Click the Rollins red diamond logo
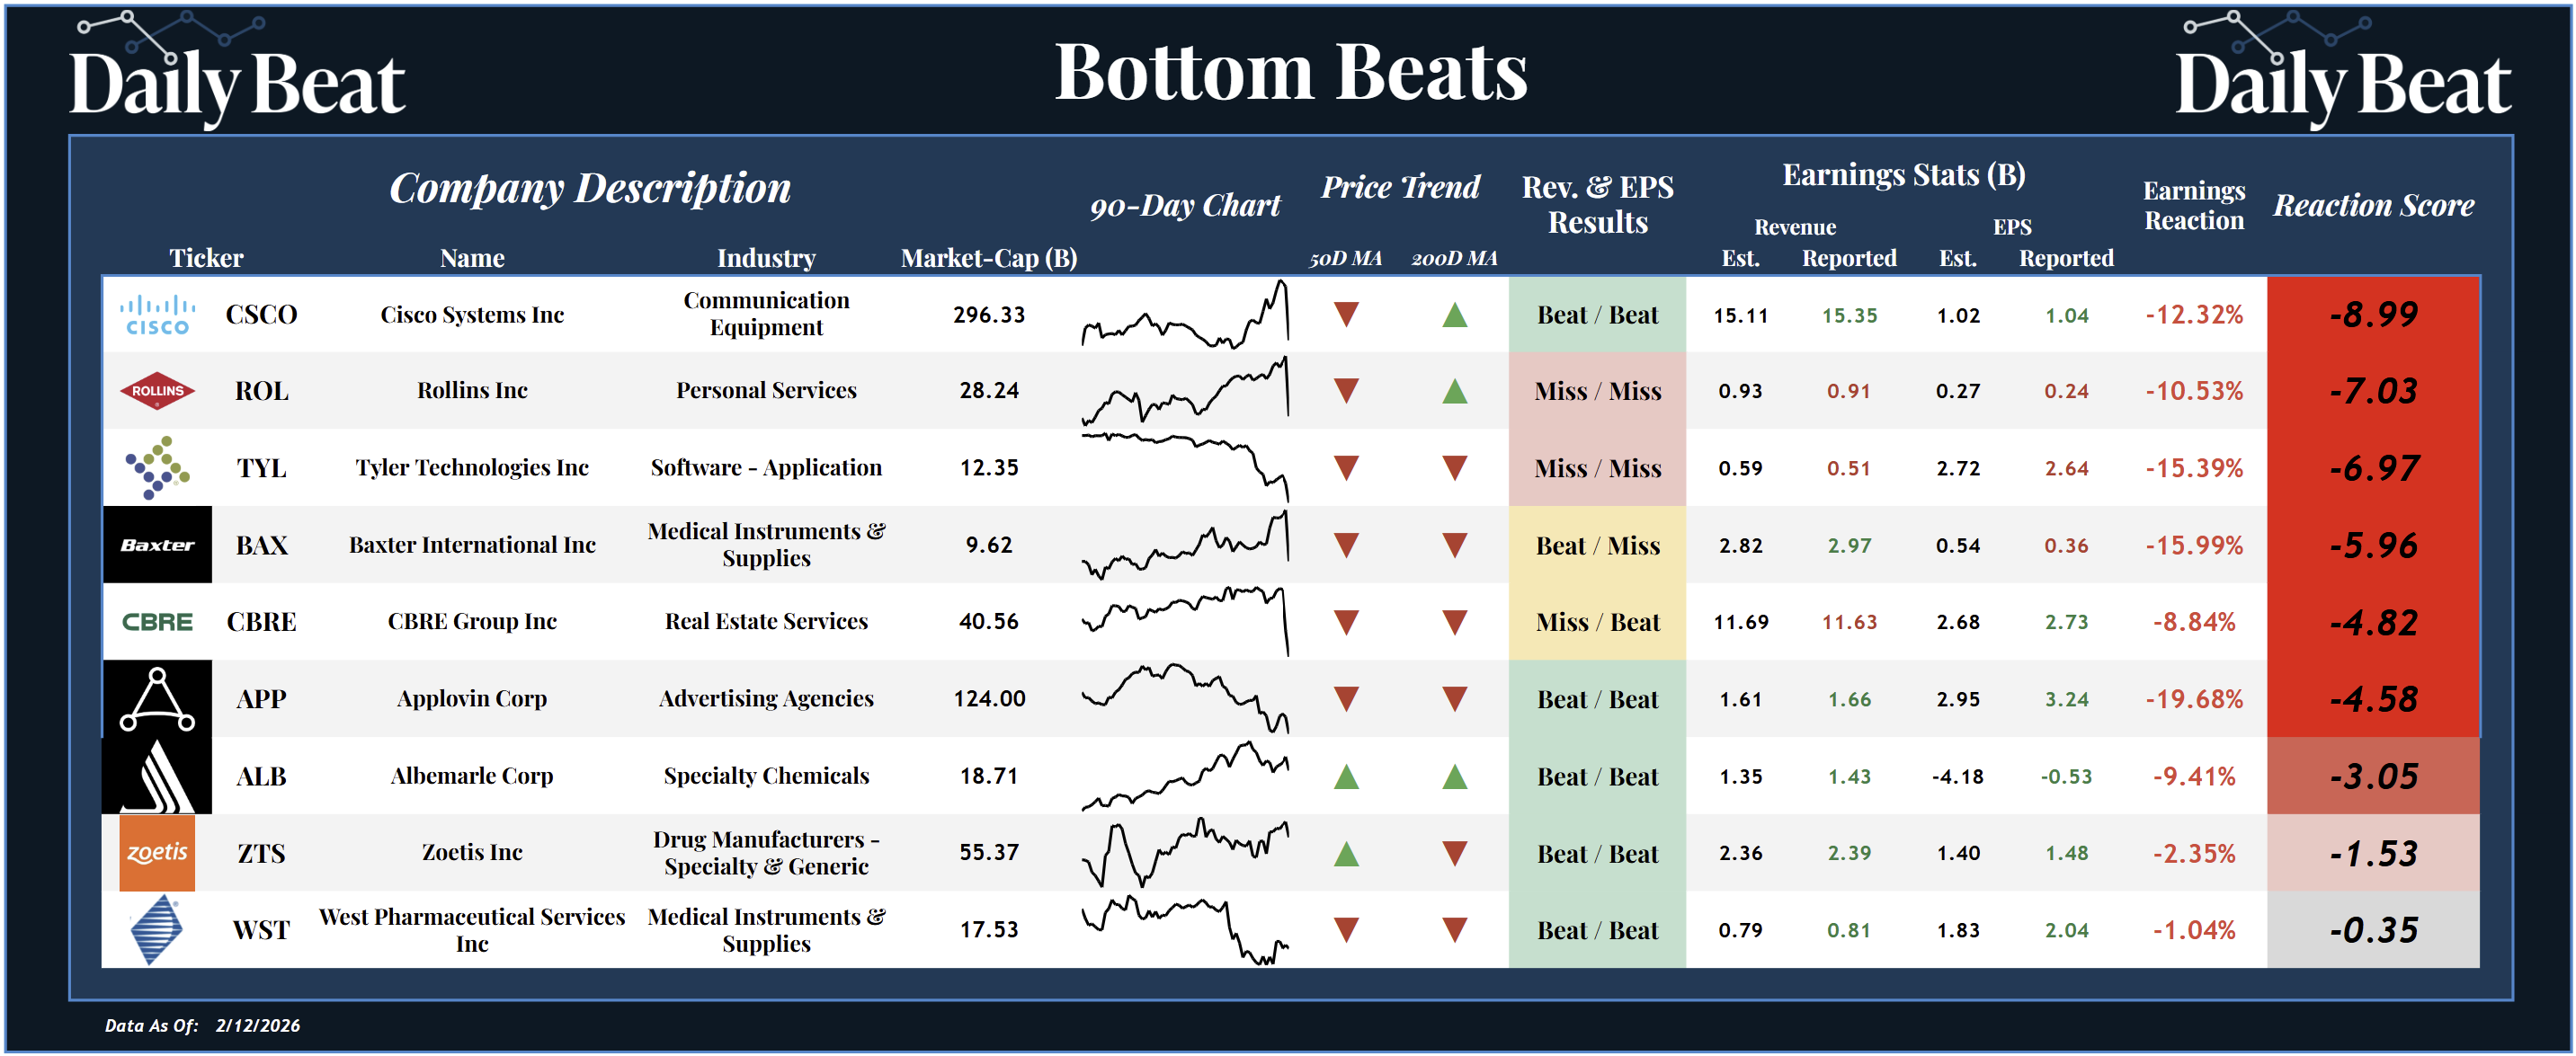 click(157, 391)
